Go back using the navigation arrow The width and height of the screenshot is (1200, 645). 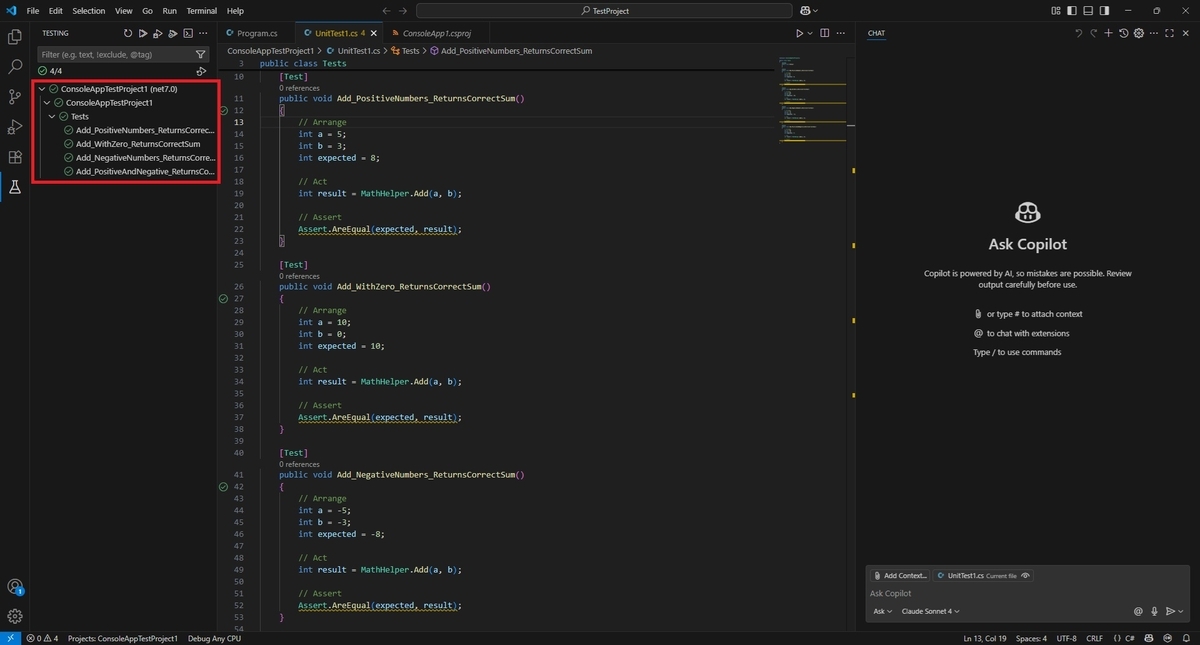387,11
